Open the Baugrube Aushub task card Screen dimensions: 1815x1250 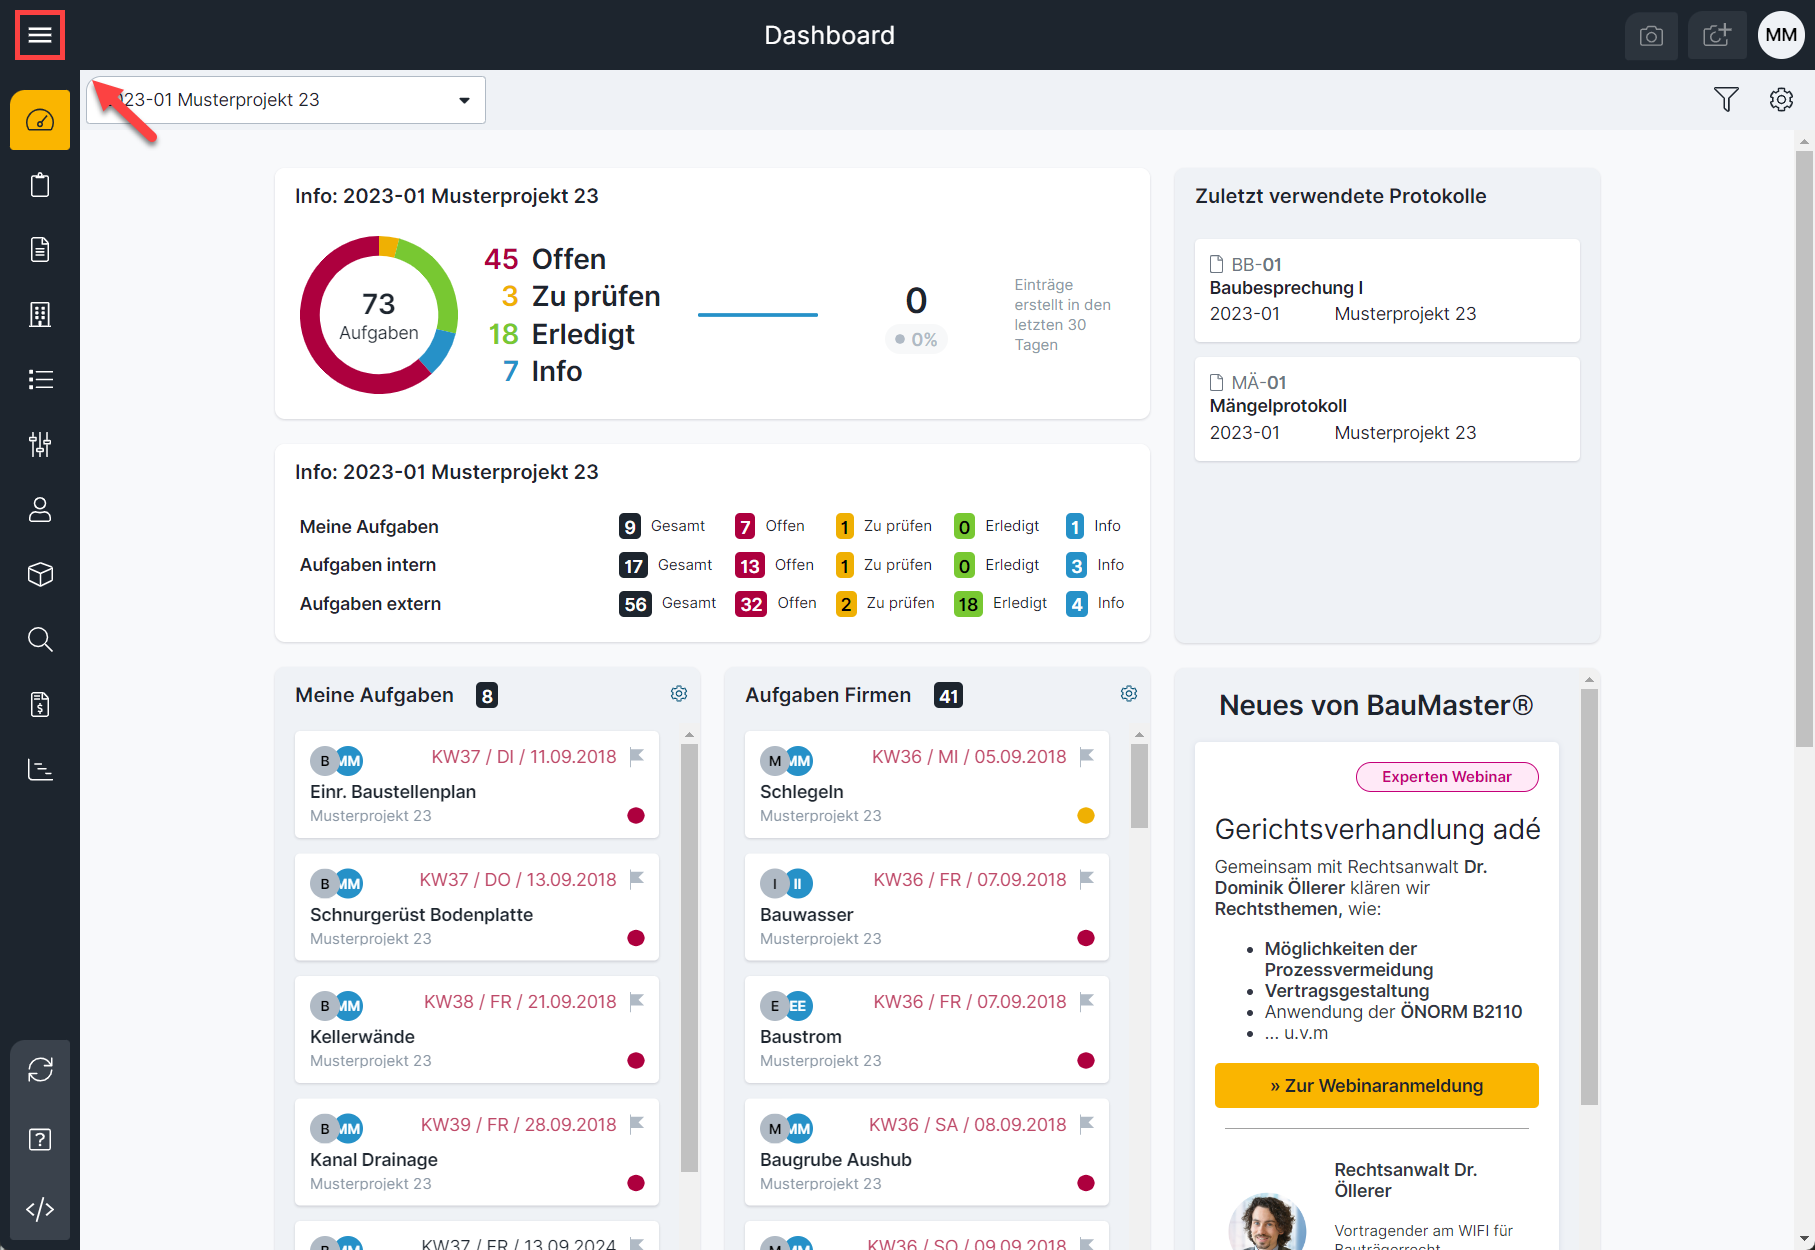pyautogui.click(x=926, y=1153)
